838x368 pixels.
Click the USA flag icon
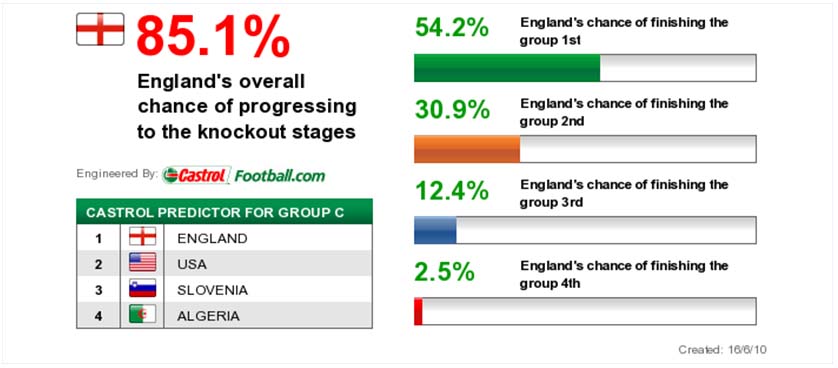(x=143, y=263)
